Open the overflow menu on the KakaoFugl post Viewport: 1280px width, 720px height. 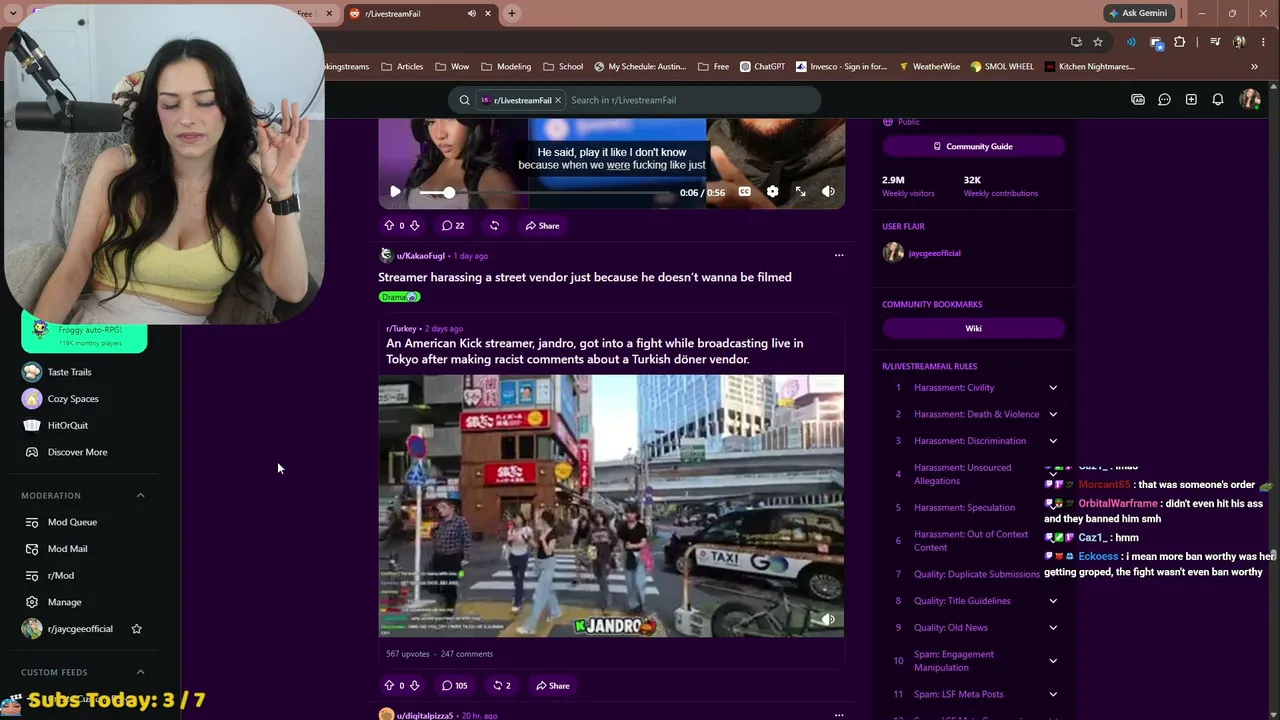pyautogui.click(x=839, y=256)
